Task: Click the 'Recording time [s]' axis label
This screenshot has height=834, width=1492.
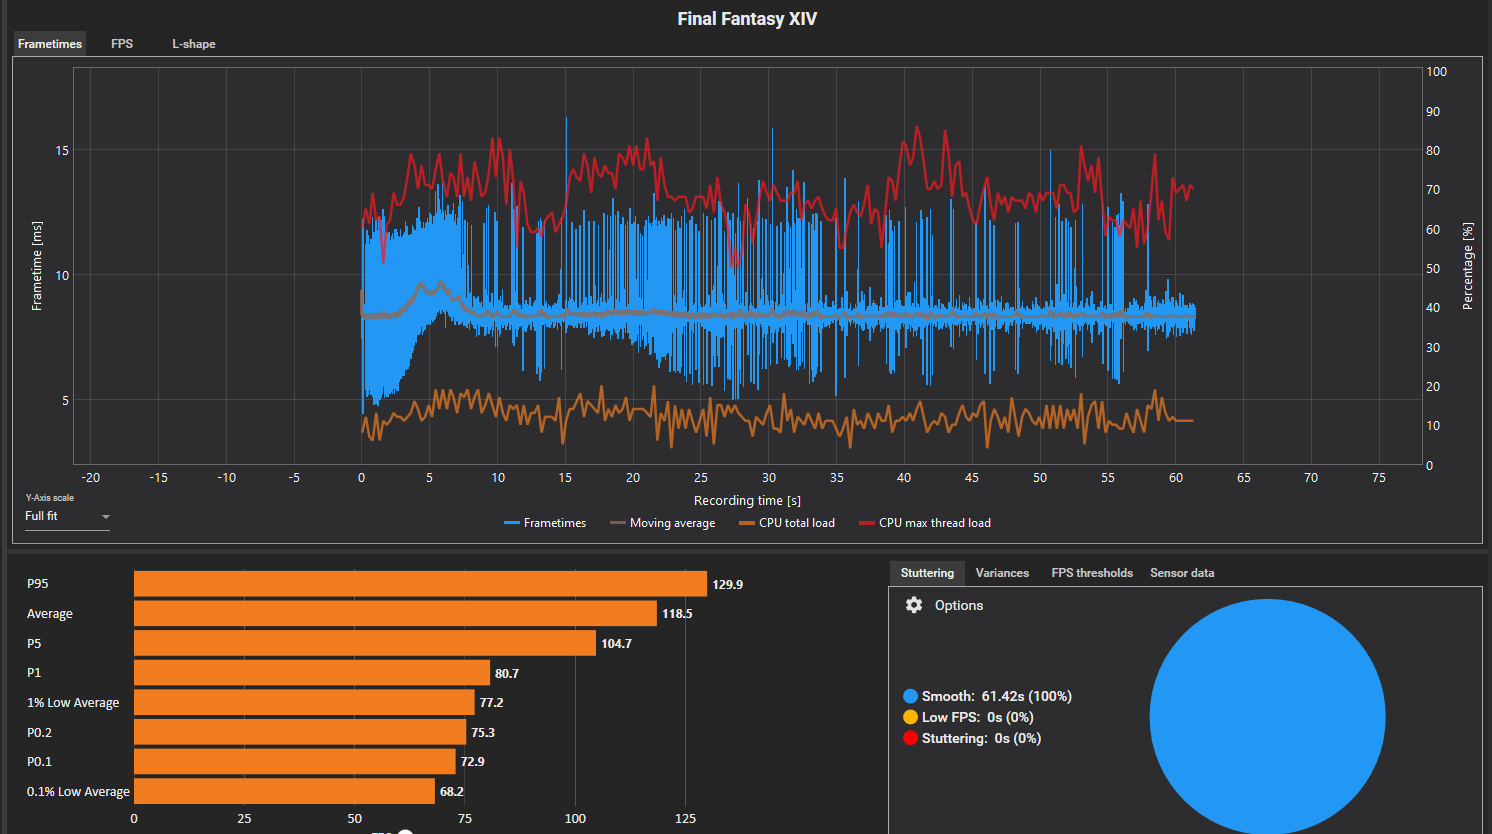Action: 747,501
